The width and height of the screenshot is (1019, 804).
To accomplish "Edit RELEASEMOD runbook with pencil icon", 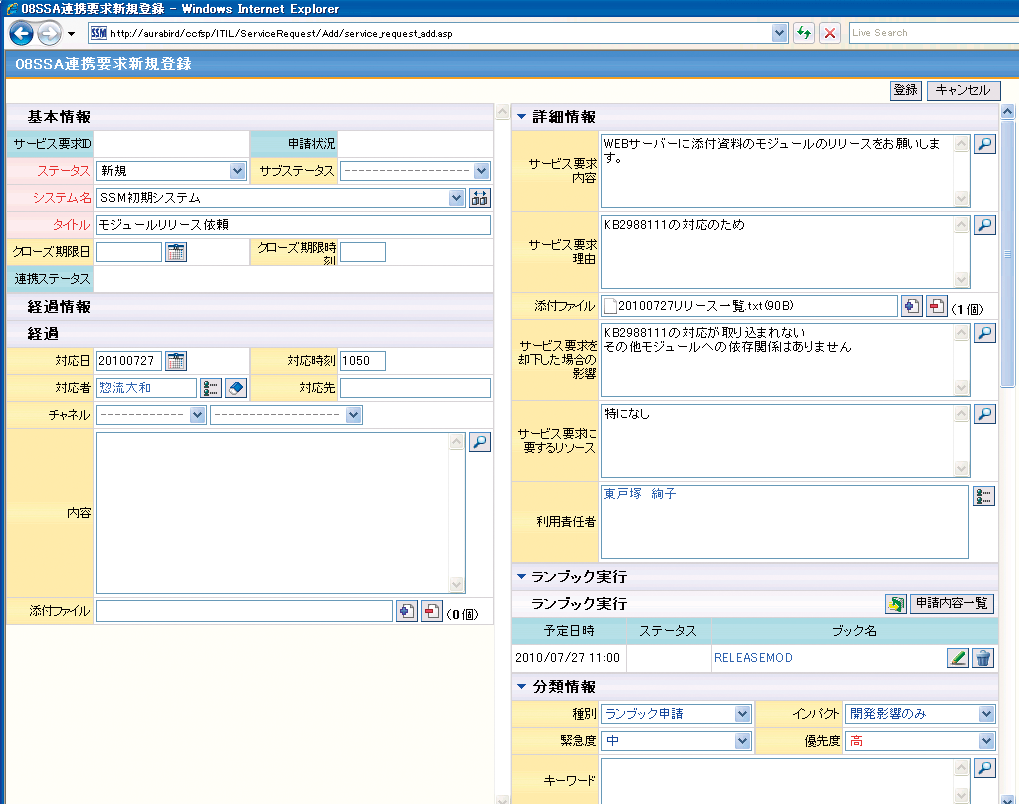I will click(957, 658).
